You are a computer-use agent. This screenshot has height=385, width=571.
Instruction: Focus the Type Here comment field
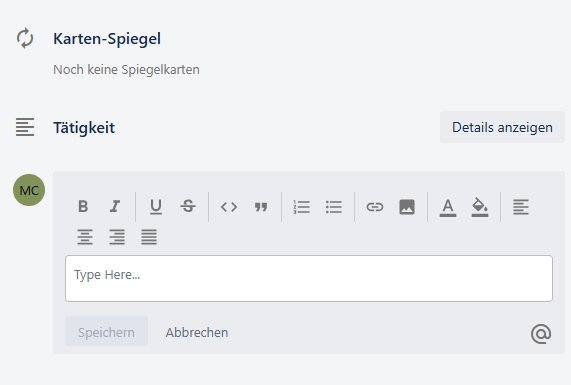pos(309,278)
